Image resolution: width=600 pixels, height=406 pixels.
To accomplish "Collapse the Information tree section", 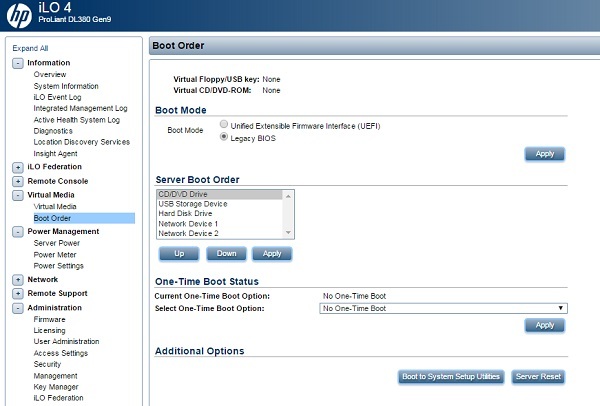I will click(18, 63).
